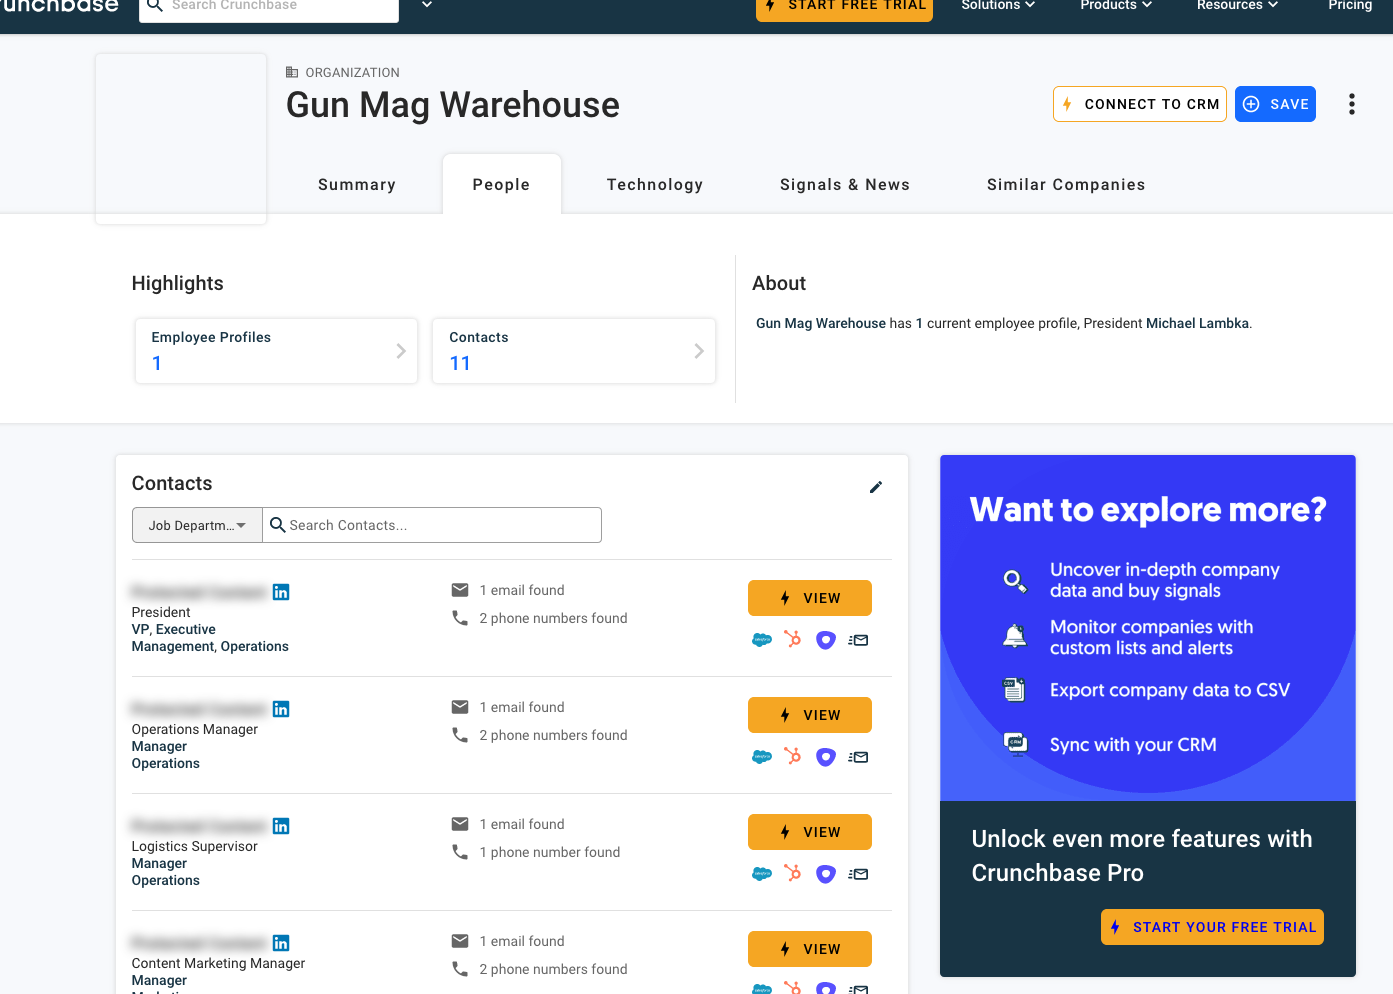Click the phone icon in President row
Viewport: 1393px width, 994px height.
[460, 618]
